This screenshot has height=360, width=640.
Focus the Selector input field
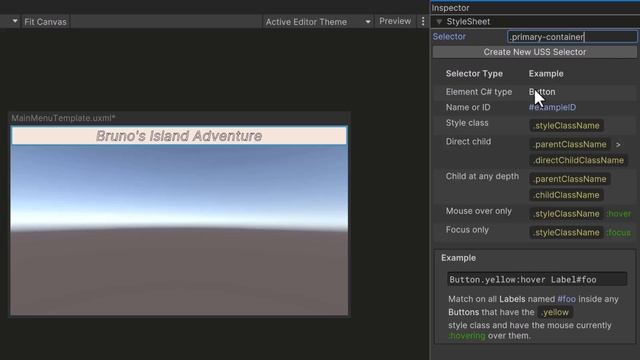coord(572,37)
